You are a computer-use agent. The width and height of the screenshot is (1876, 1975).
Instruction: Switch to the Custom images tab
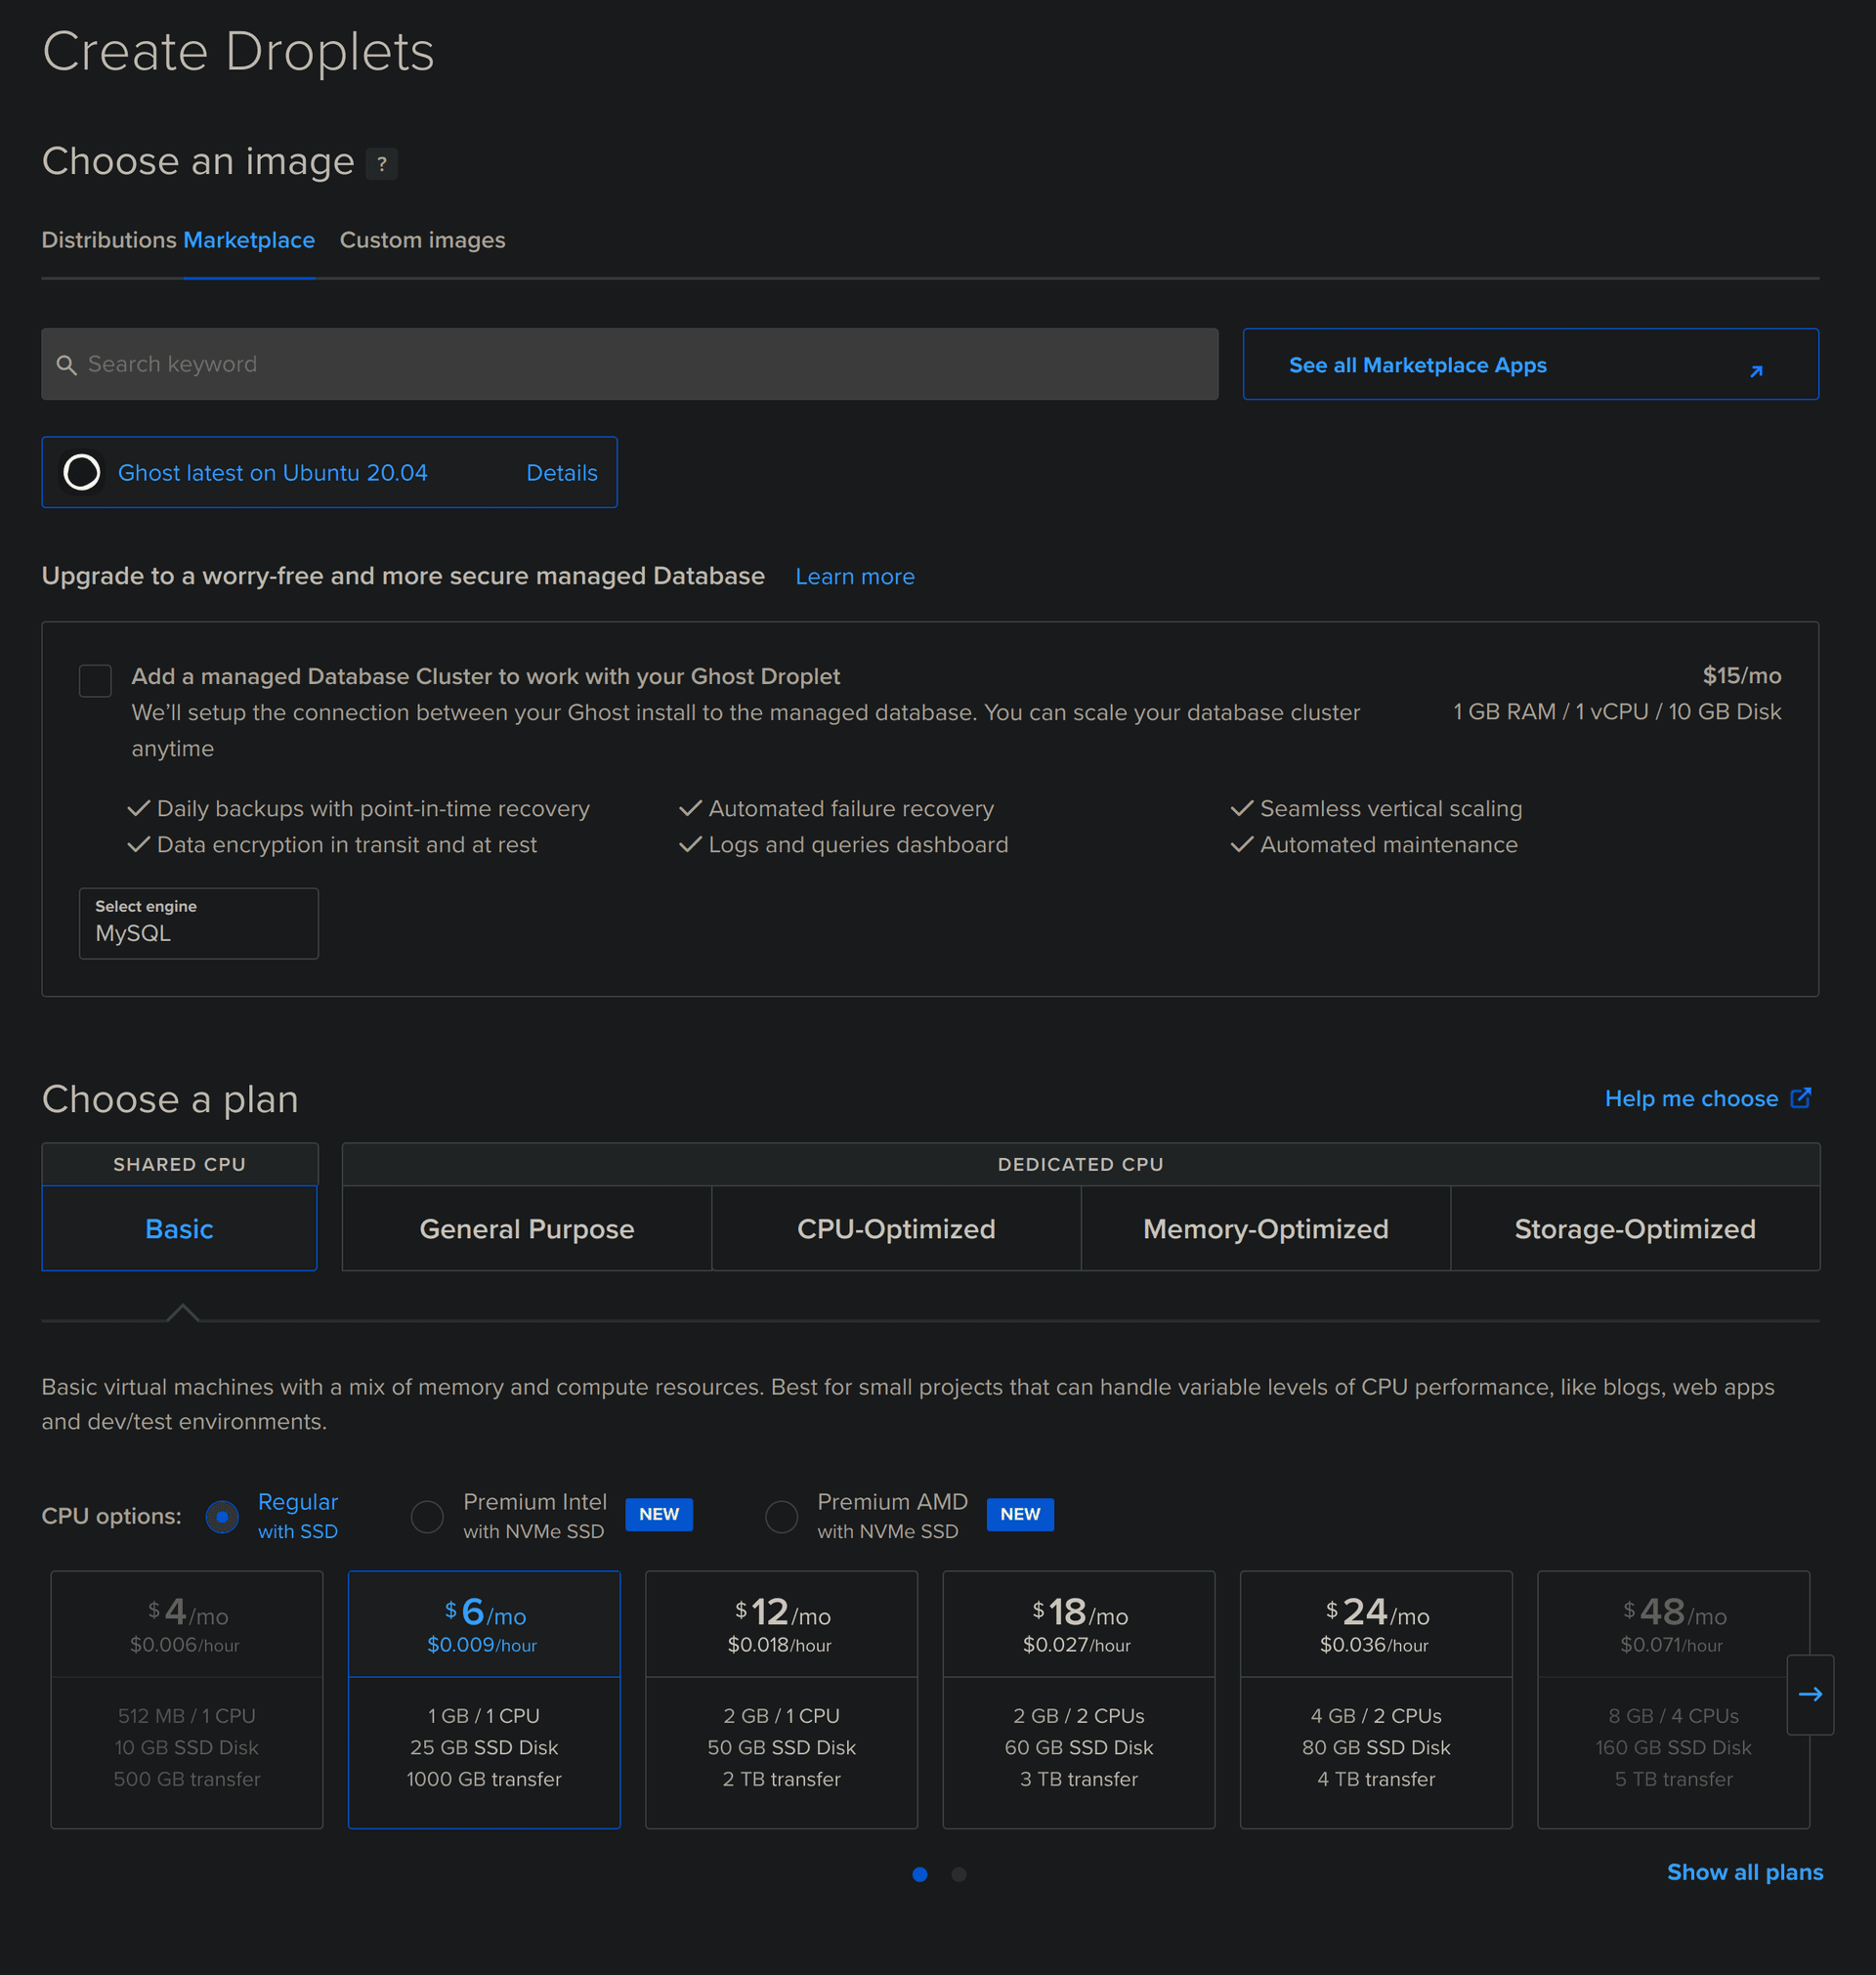coord(422,240)
